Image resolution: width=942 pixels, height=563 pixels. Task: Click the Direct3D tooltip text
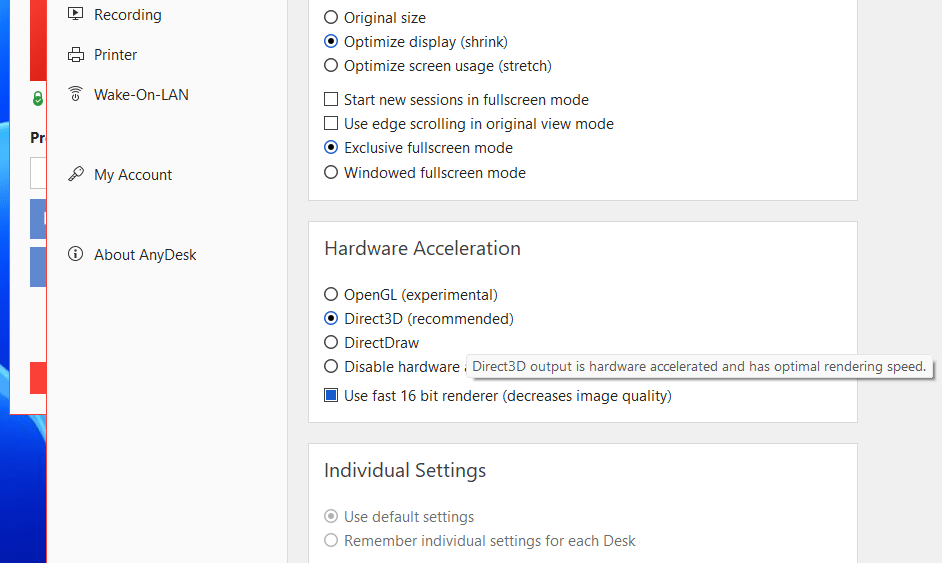(699, 367)
